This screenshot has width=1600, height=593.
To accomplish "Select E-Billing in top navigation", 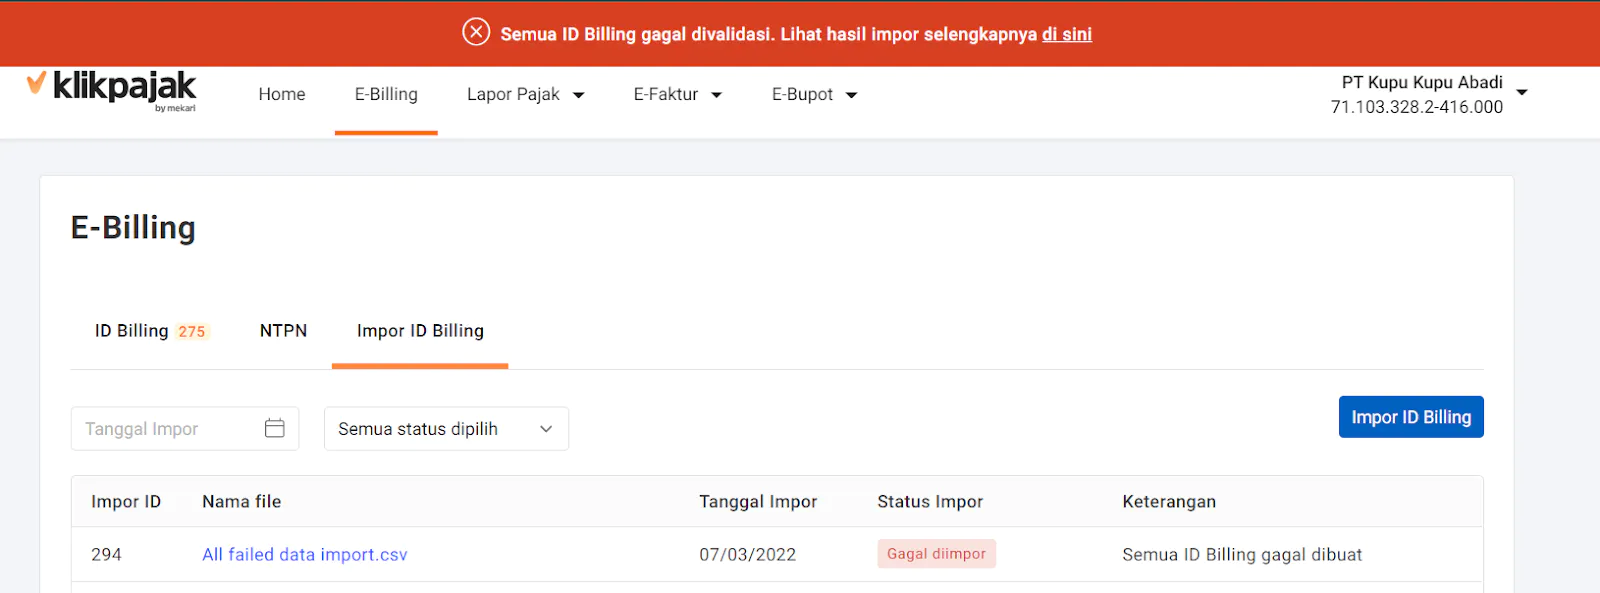I will [386, 94].
